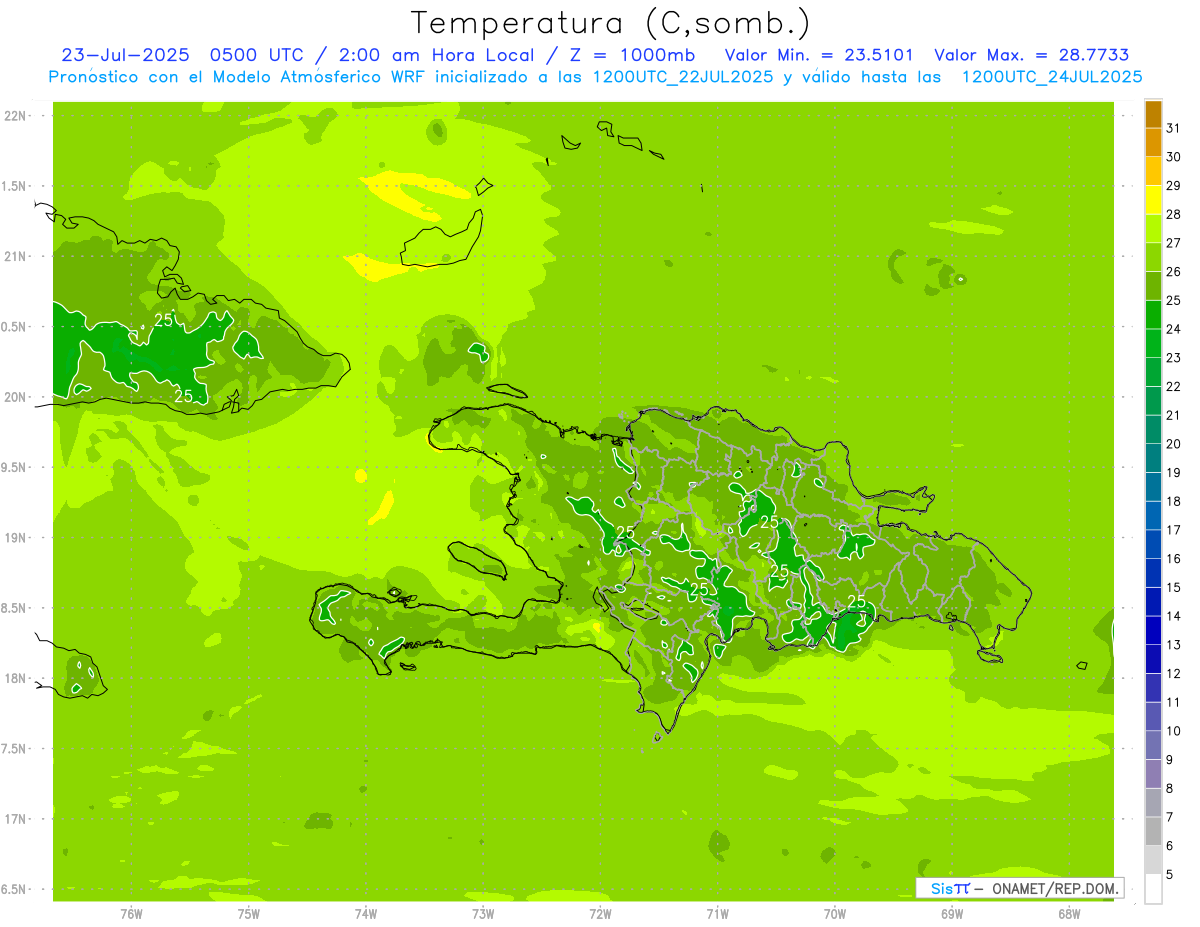The image size is (1200, 927).
Task: Click the legend value "30"
Action: [1173, 157]
